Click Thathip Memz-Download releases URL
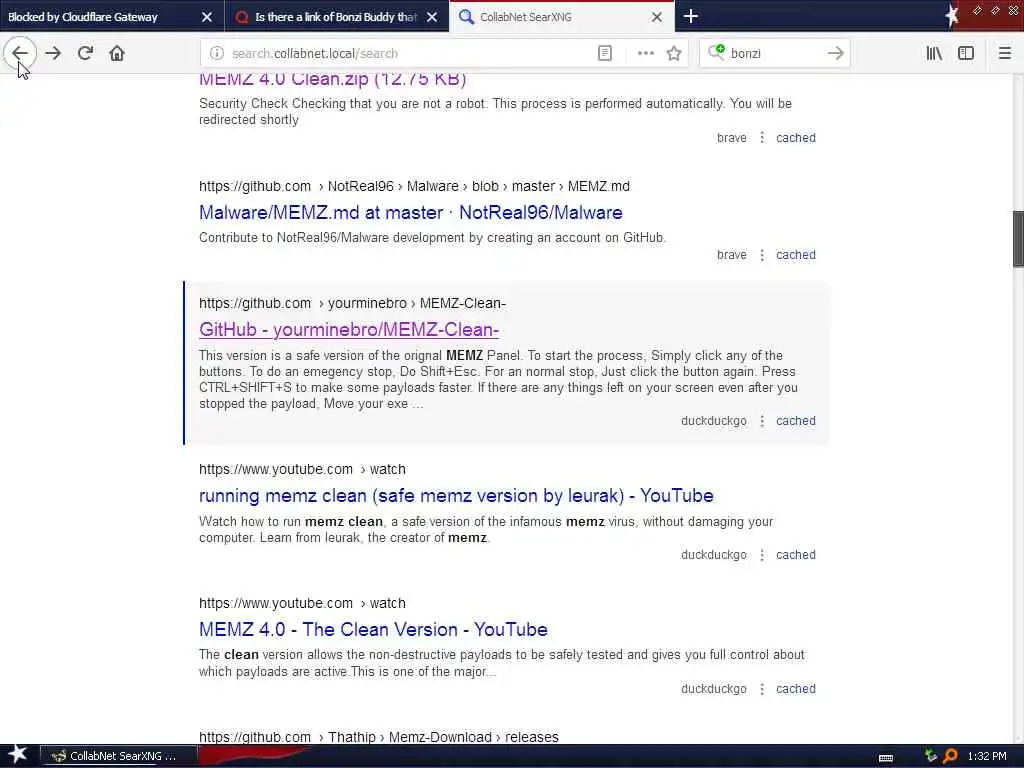 coord(379,737)
